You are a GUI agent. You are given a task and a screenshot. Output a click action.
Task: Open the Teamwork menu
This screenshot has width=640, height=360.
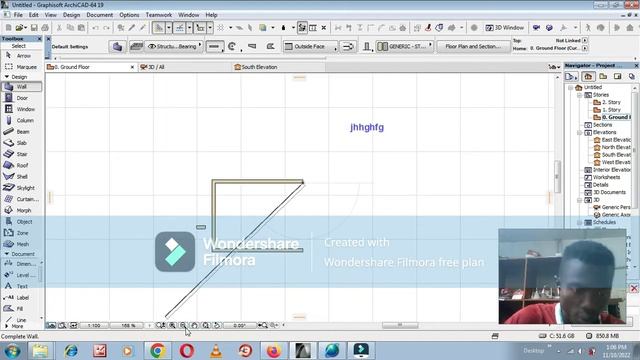coord(159,15)
